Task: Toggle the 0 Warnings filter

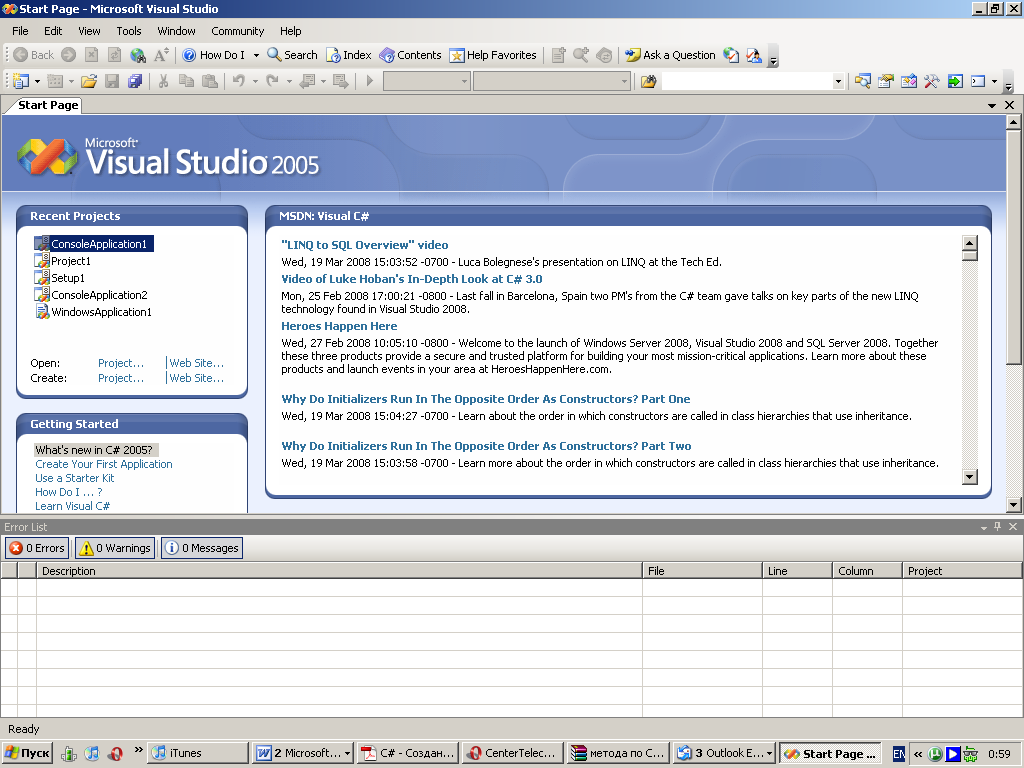Action: pyautogui.click(x=114, y=548)
